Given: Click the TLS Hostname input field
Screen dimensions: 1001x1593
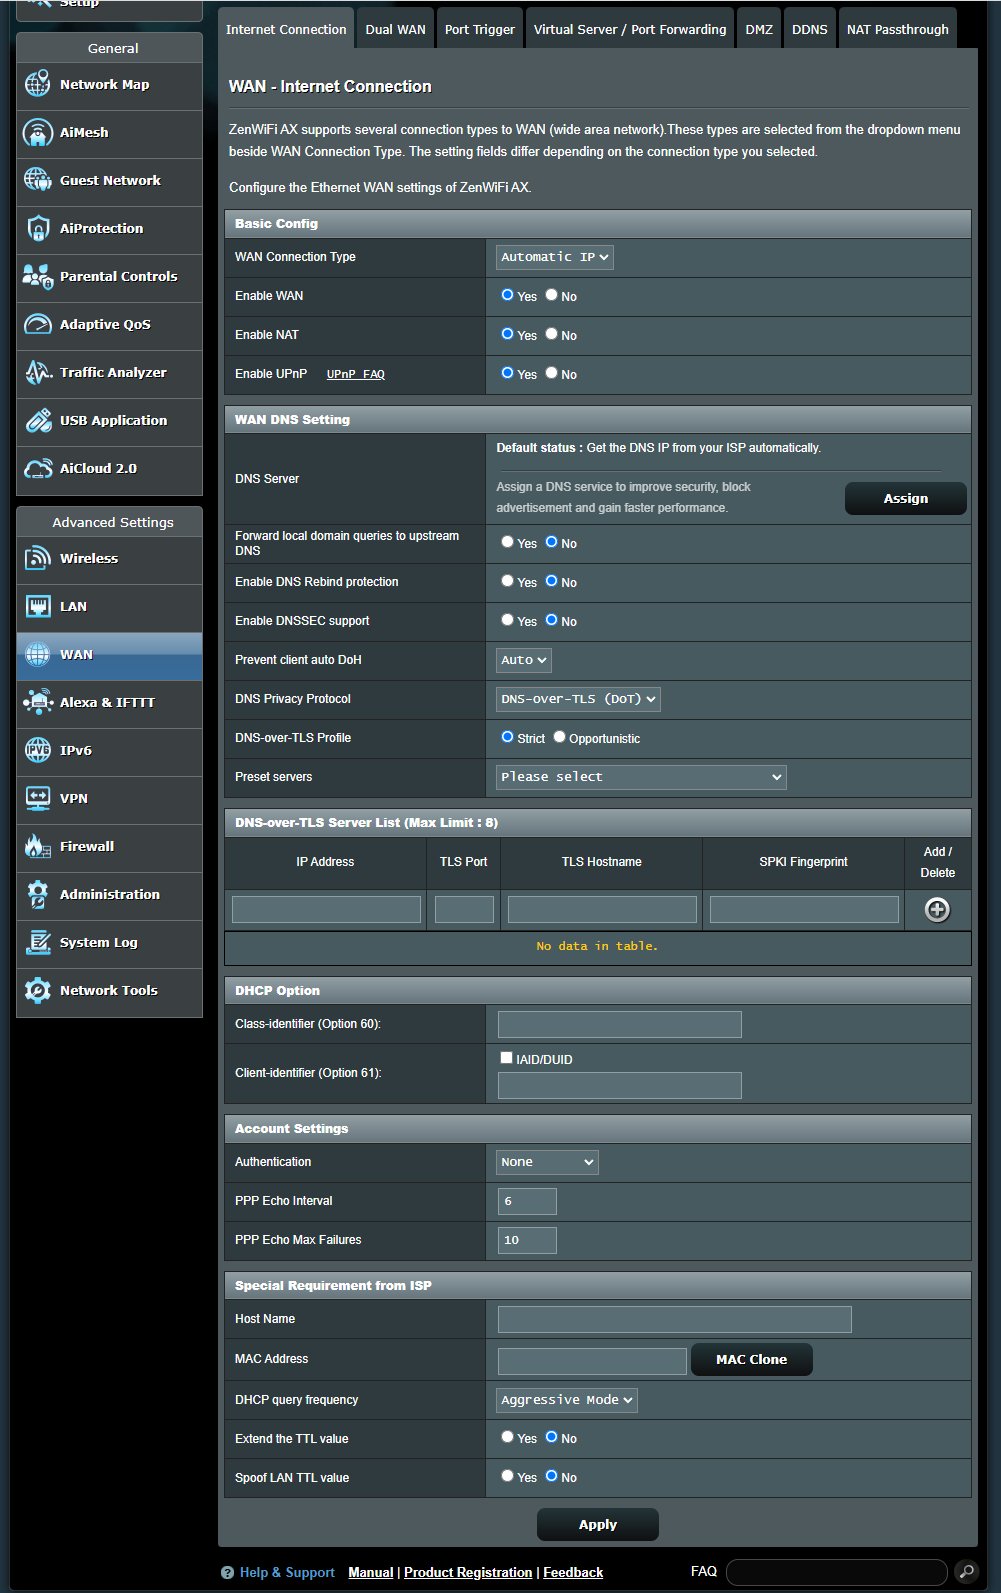Looking at the screenshot, I should (602, 909).
